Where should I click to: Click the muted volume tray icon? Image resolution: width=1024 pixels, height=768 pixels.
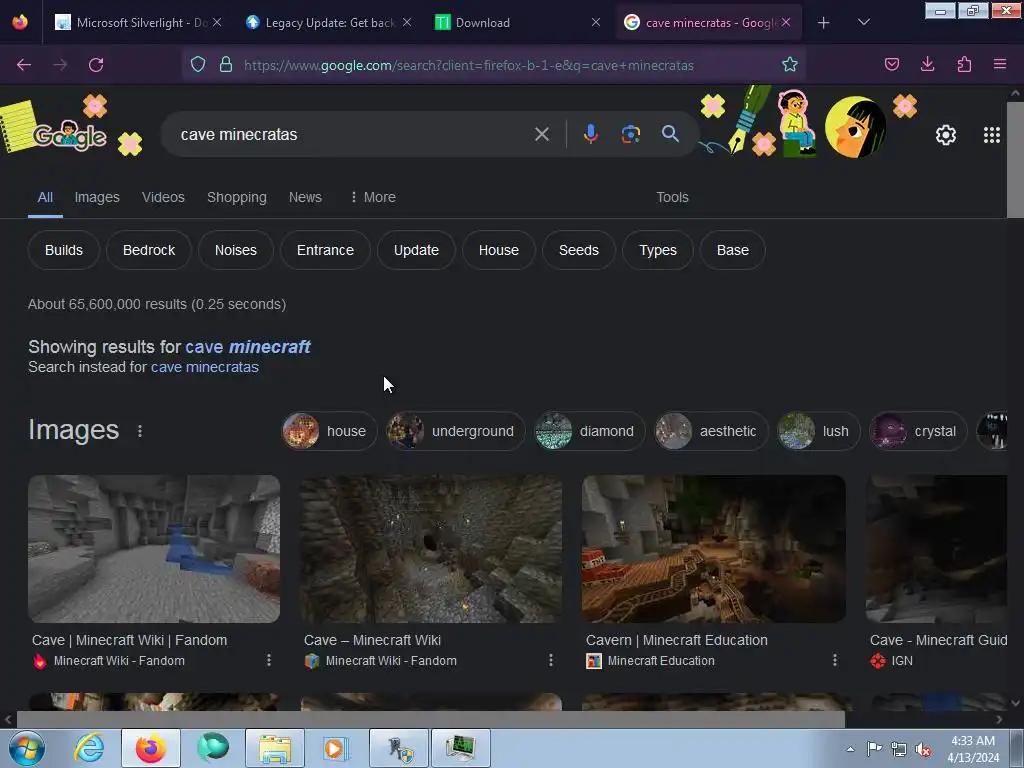point(923,750)
